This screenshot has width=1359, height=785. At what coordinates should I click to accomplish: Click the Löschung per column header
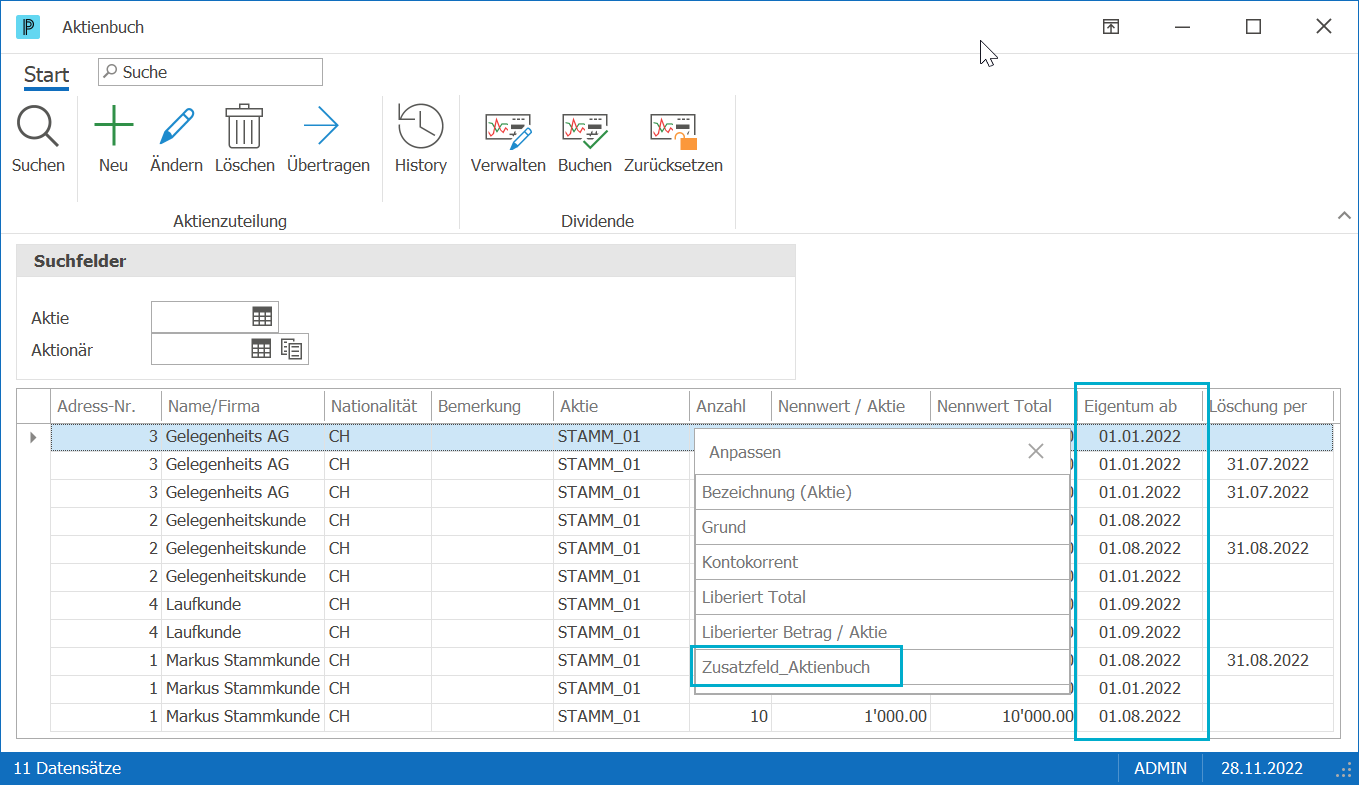tap(1270, 406)
